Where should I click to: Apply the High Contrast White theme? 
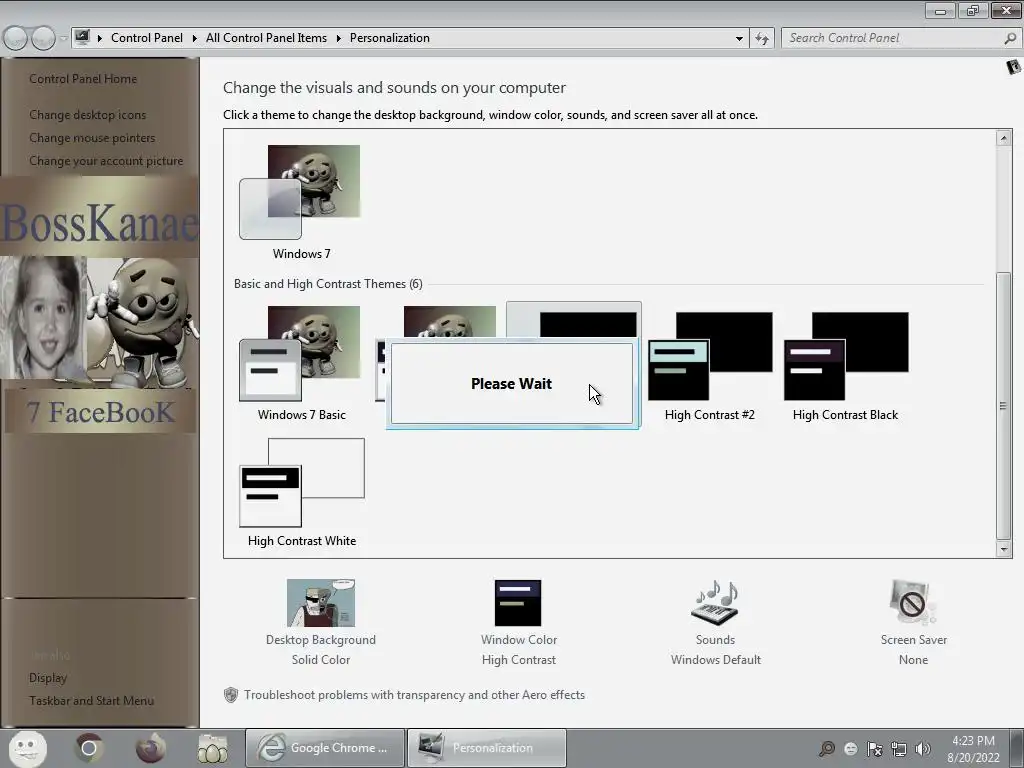(x=302, y=483)
